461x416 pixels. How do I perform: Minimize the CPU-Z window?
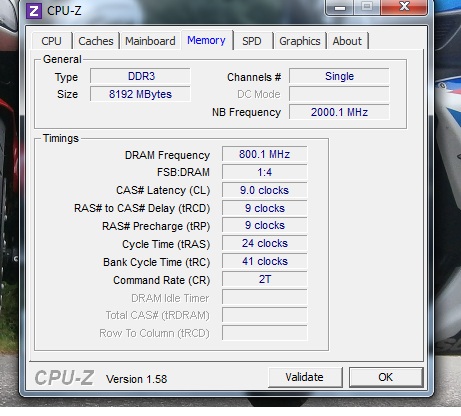[x=340, y=7]
